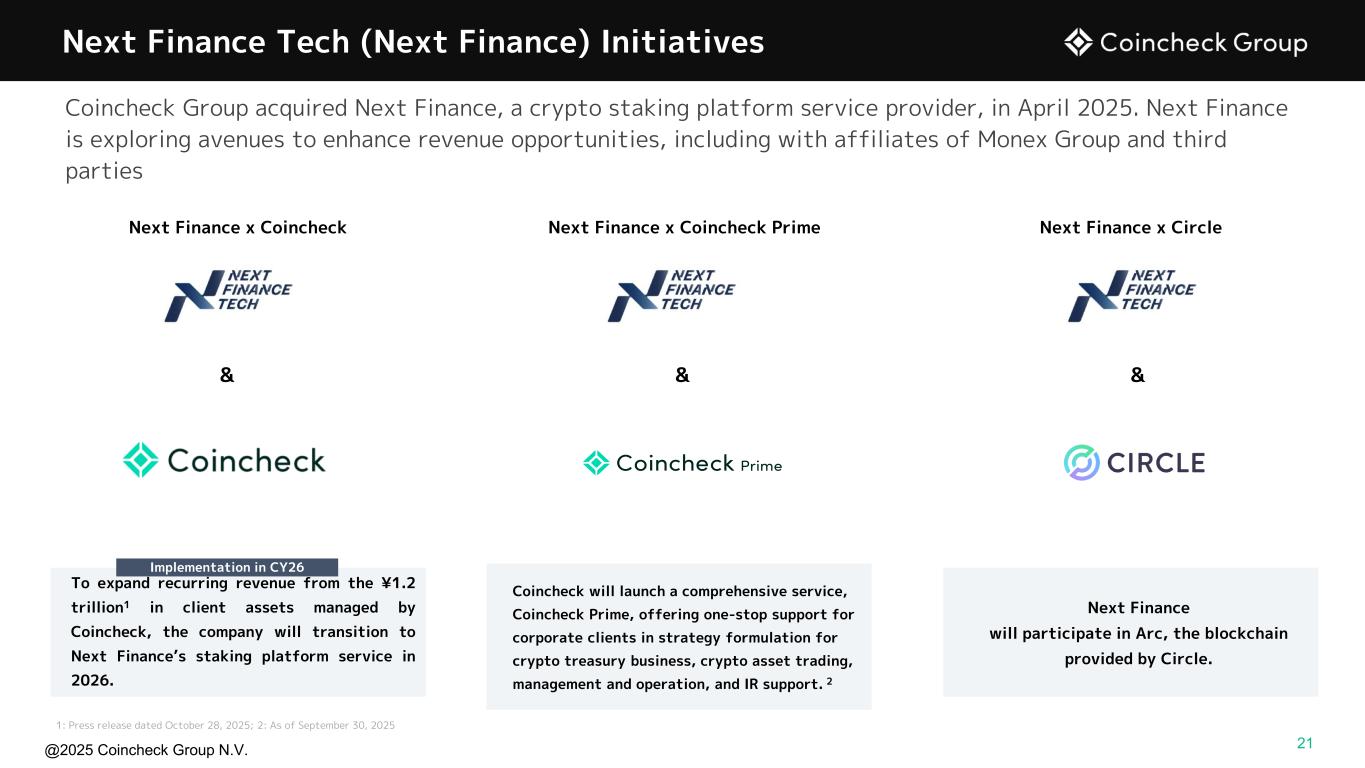Click the Next Finance Tech logo above Coincheck

(228, 295)
